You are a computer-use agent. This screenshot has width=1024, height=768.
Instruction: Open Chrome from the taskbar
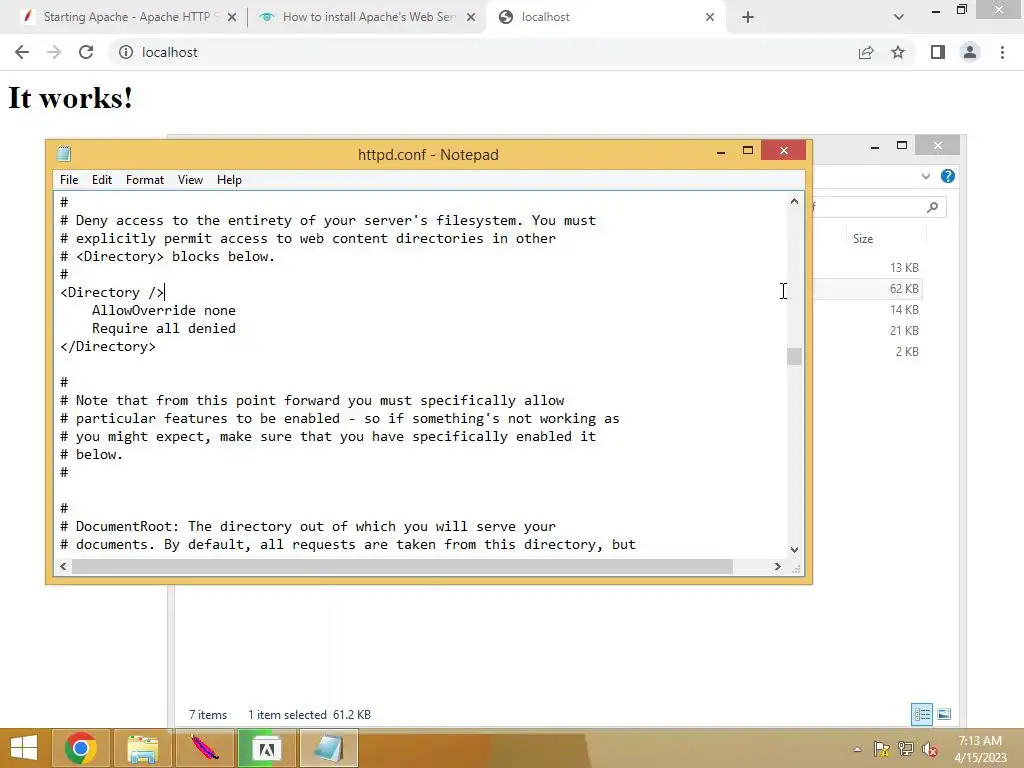pos(81,748)
